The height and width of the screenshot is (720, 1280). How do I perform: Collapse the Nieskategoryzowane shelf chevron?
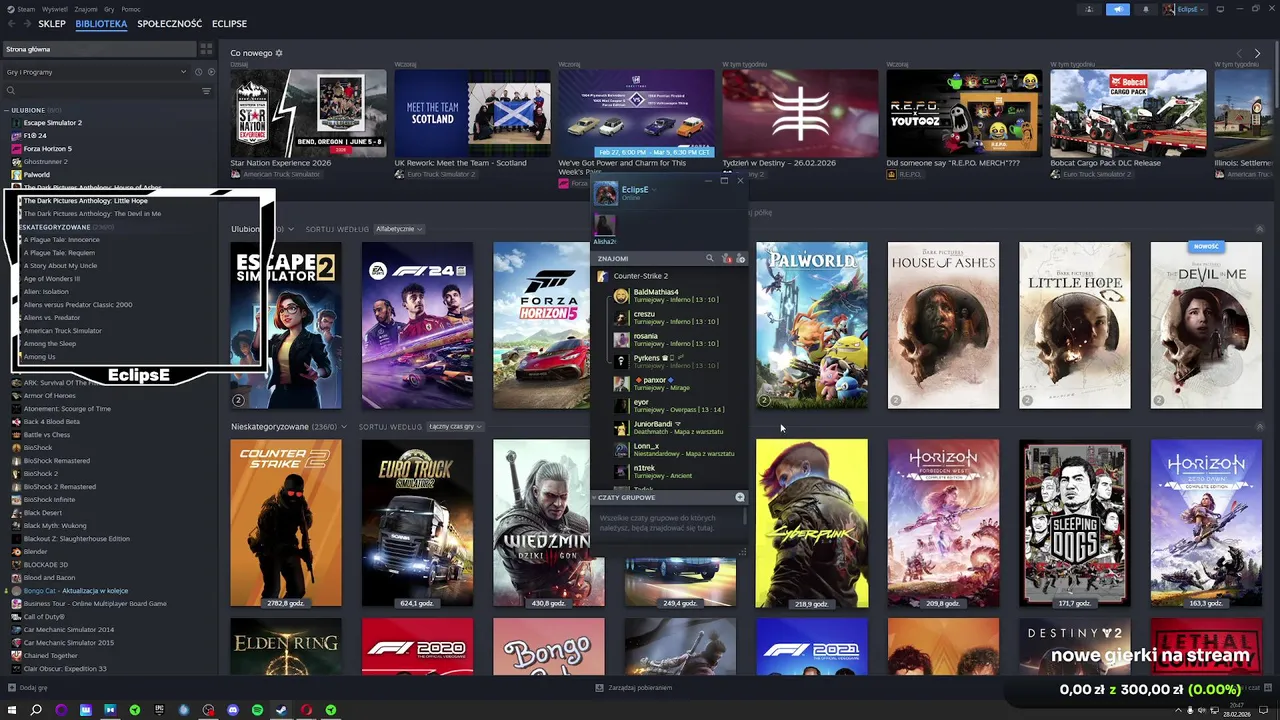(1259, 427)
